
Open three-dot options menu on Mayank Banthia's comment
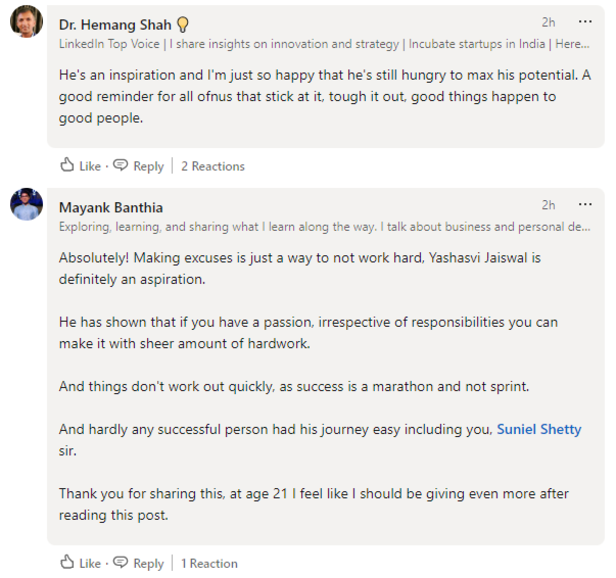[x=585, y=205]
